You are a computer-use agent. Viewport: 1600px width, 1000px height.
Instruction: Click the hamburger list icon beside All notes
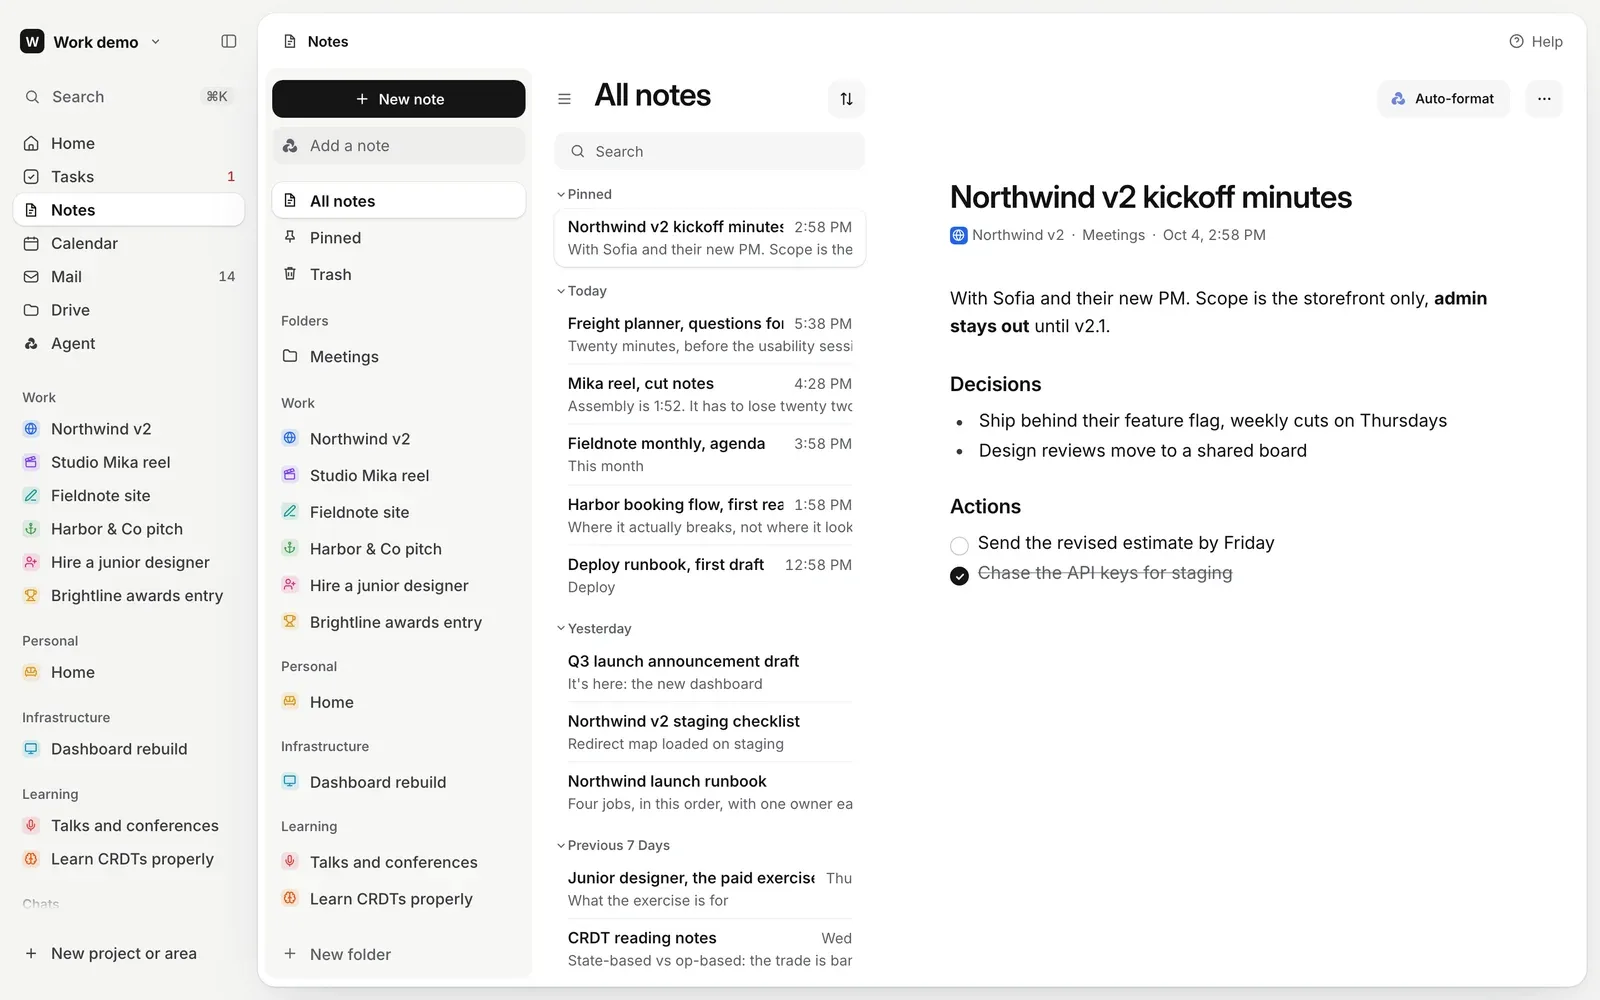[564, 99]
